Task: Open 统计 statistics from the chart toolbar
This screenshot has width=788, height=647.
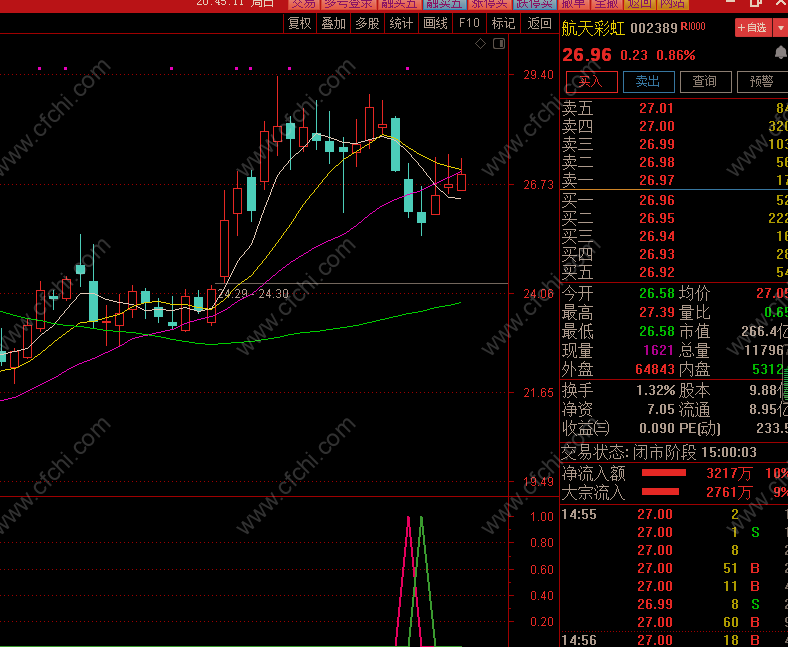Action: pos(401,23)
